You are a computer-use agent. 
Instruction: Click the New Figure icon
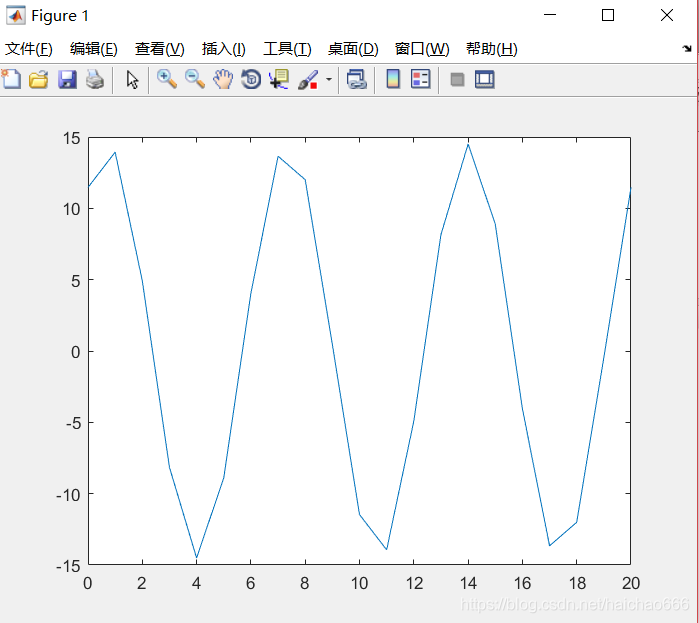[x=11, y=80]
